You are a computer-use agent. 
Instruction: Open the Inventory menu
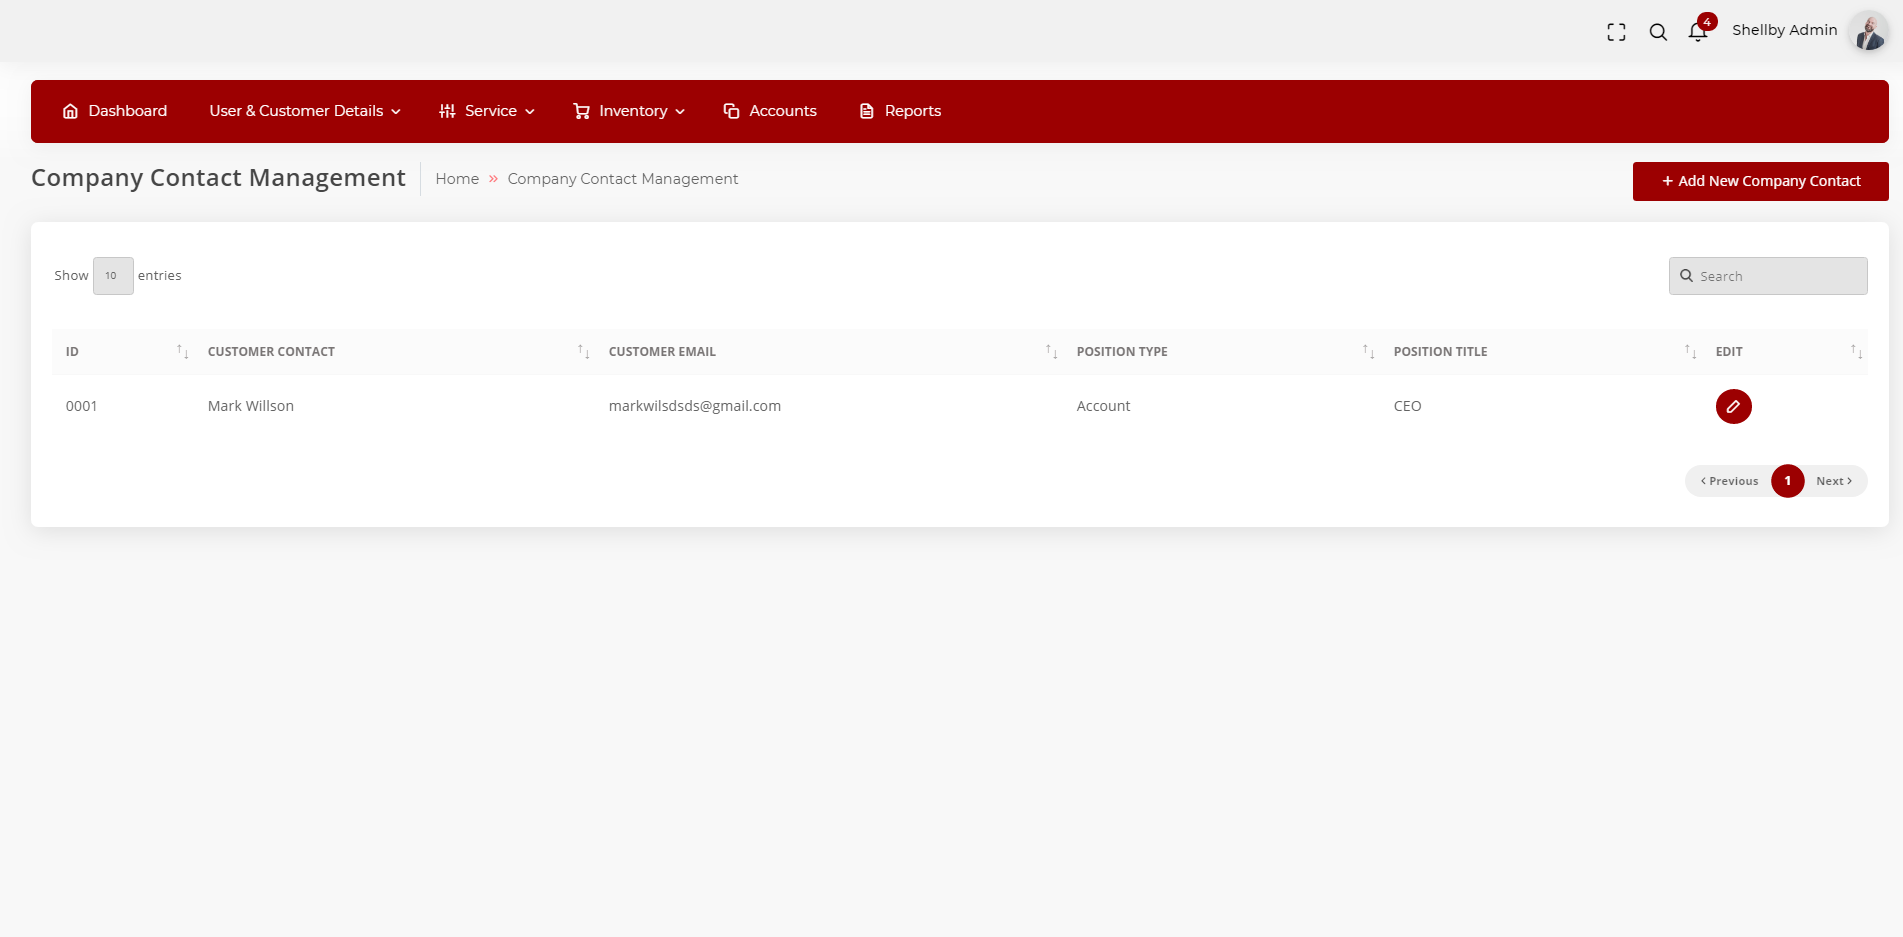point(633,111)
